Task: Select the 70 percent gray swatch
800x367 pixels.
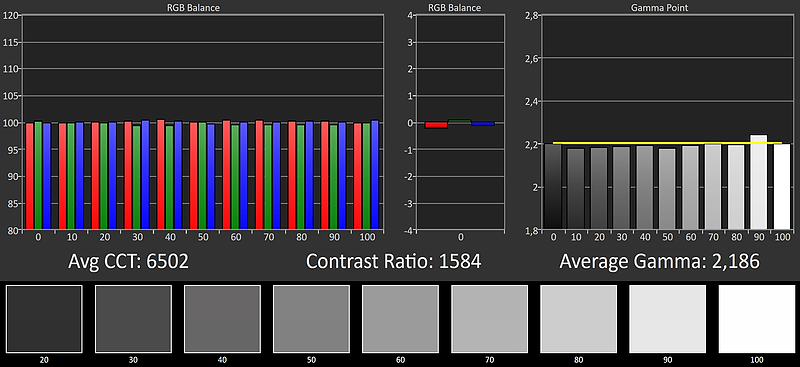Action: click(489, 319)
